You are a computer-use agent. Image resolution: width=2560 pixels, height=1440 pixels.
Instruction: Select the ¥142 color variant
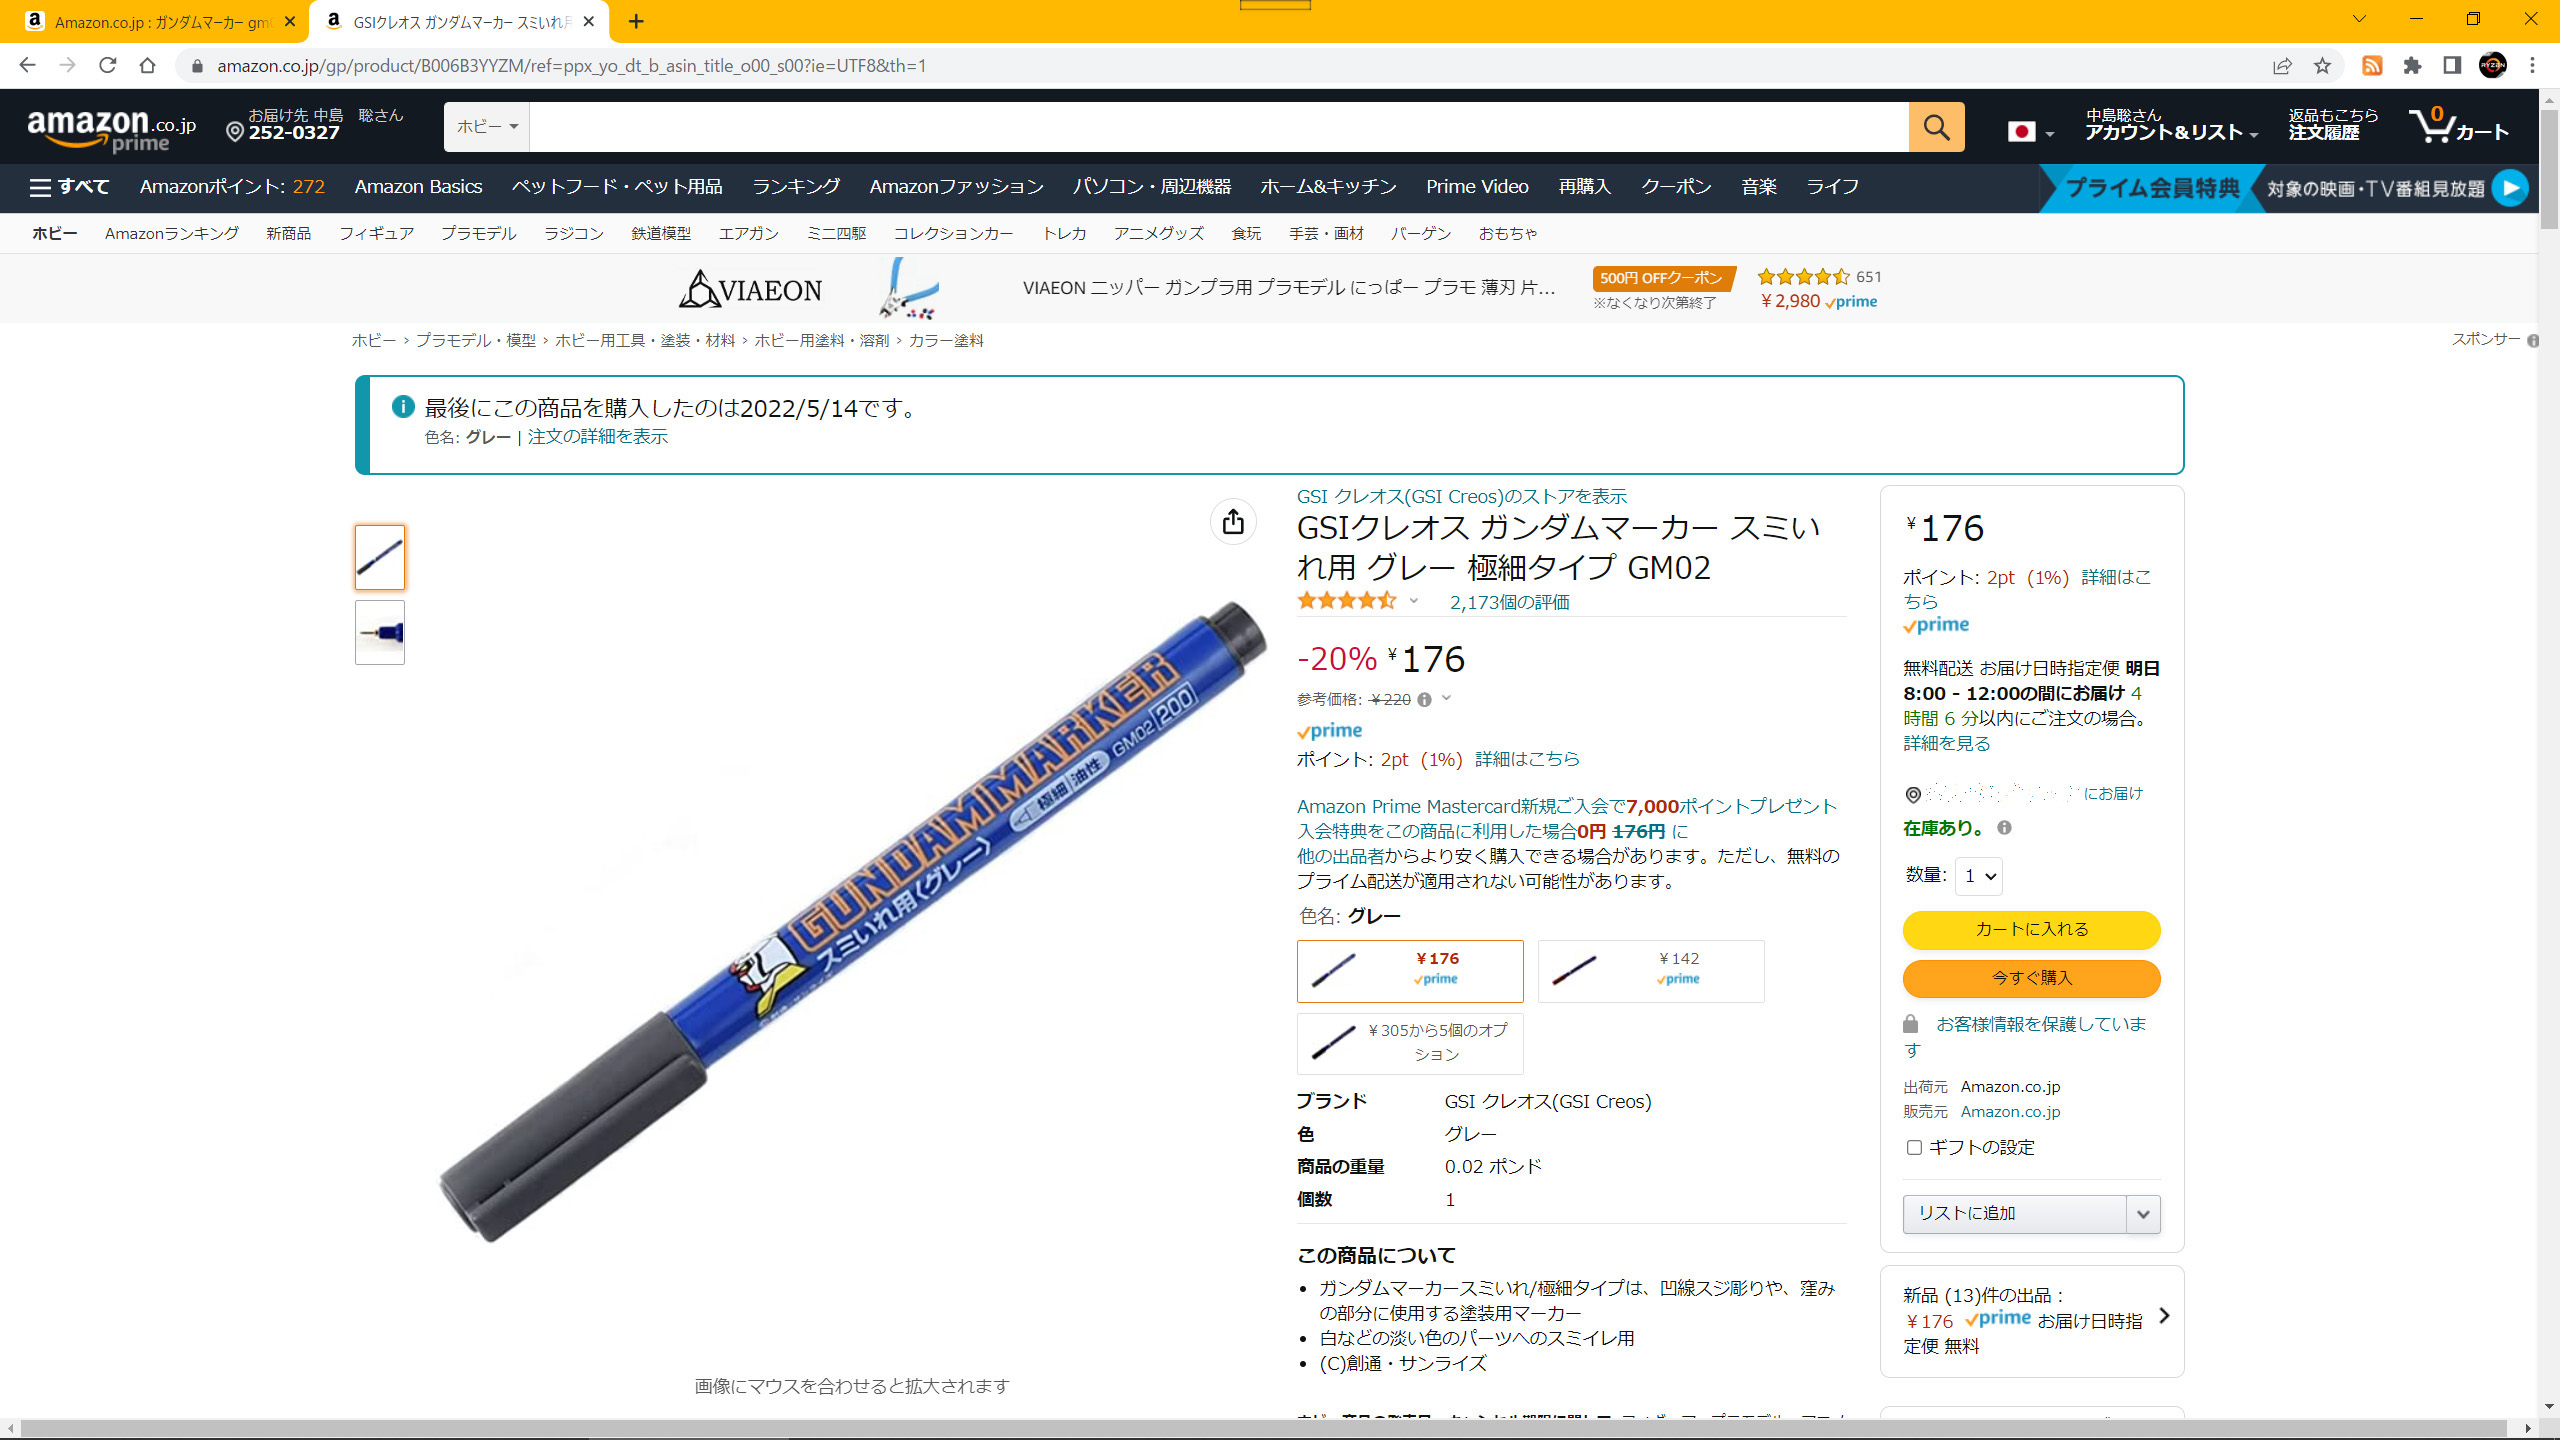pyautogui.click(x=1651, y=970)
